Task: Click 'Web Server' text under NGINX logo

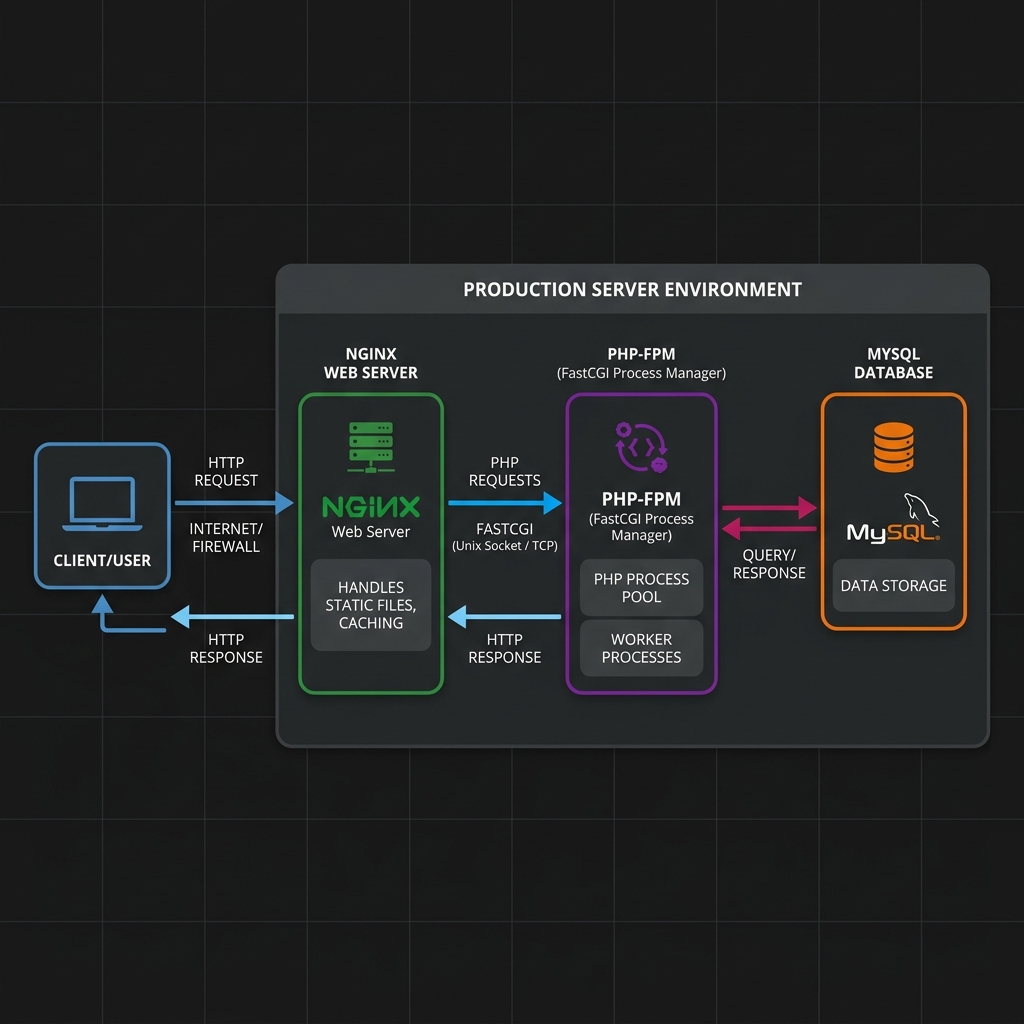Action: [371, 532]
